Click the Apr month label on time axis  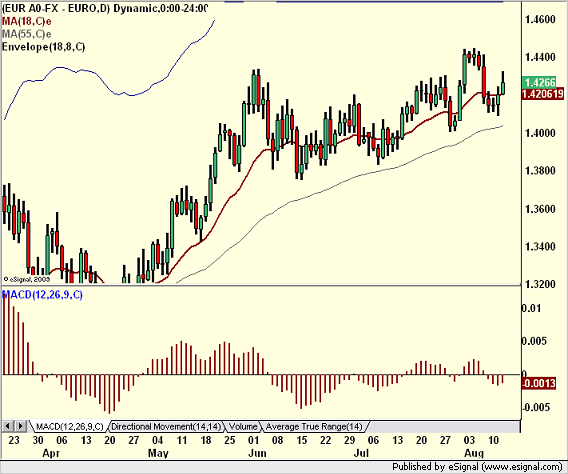click(51, 453)
